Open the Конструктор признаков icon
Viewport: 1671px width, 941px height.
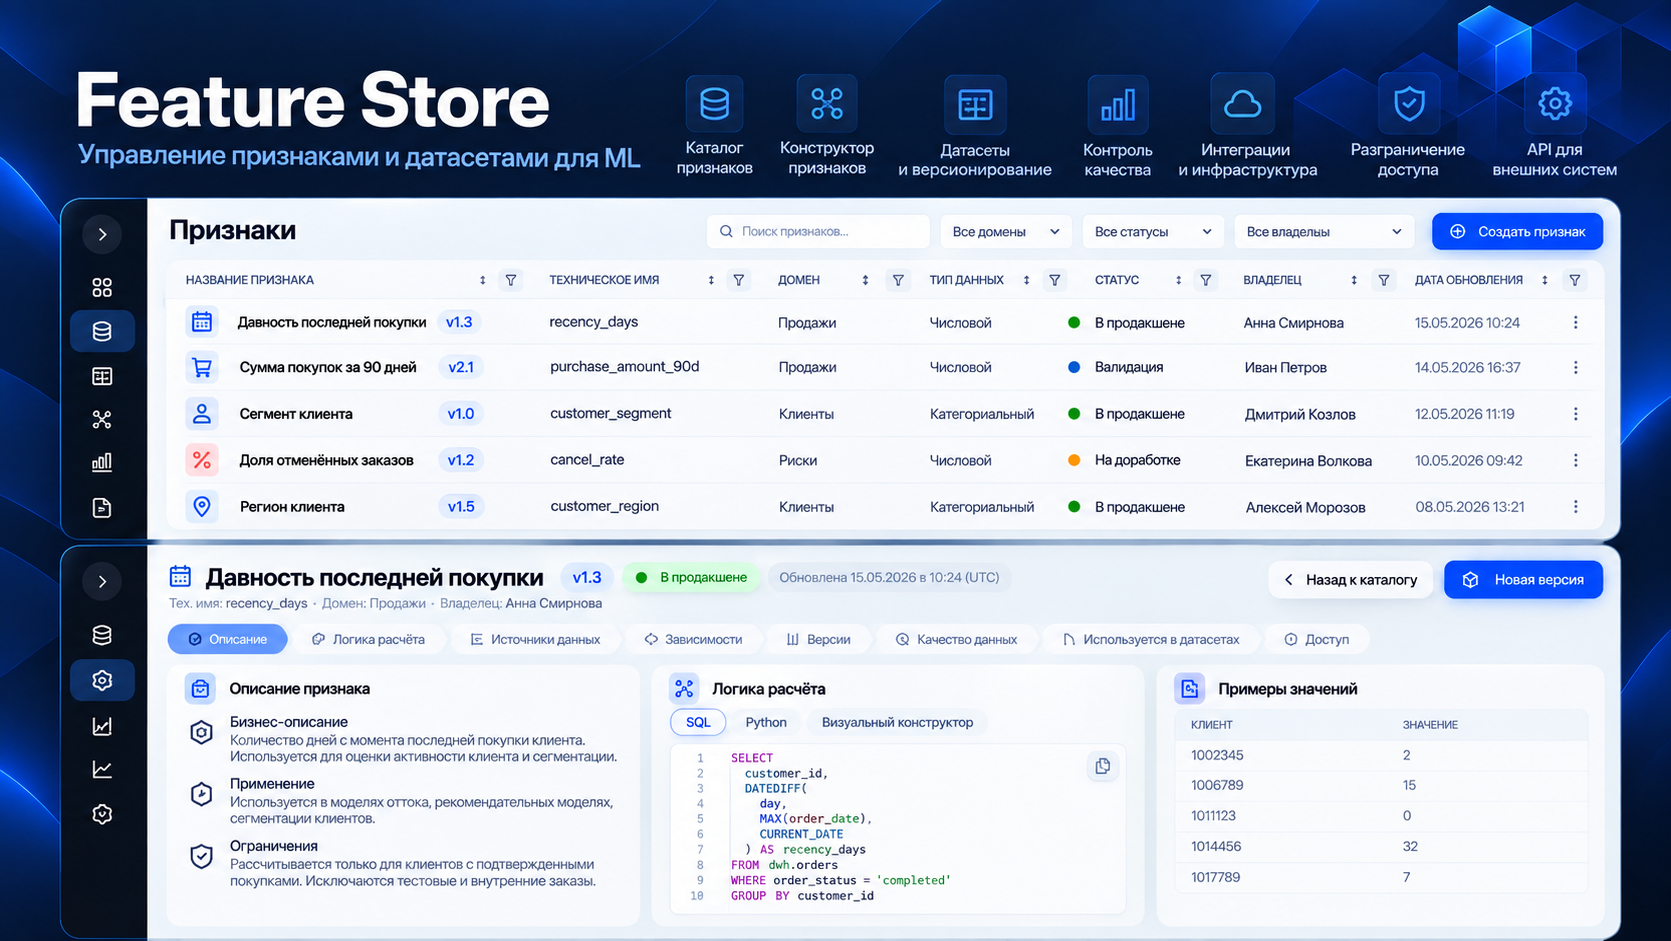827,103
